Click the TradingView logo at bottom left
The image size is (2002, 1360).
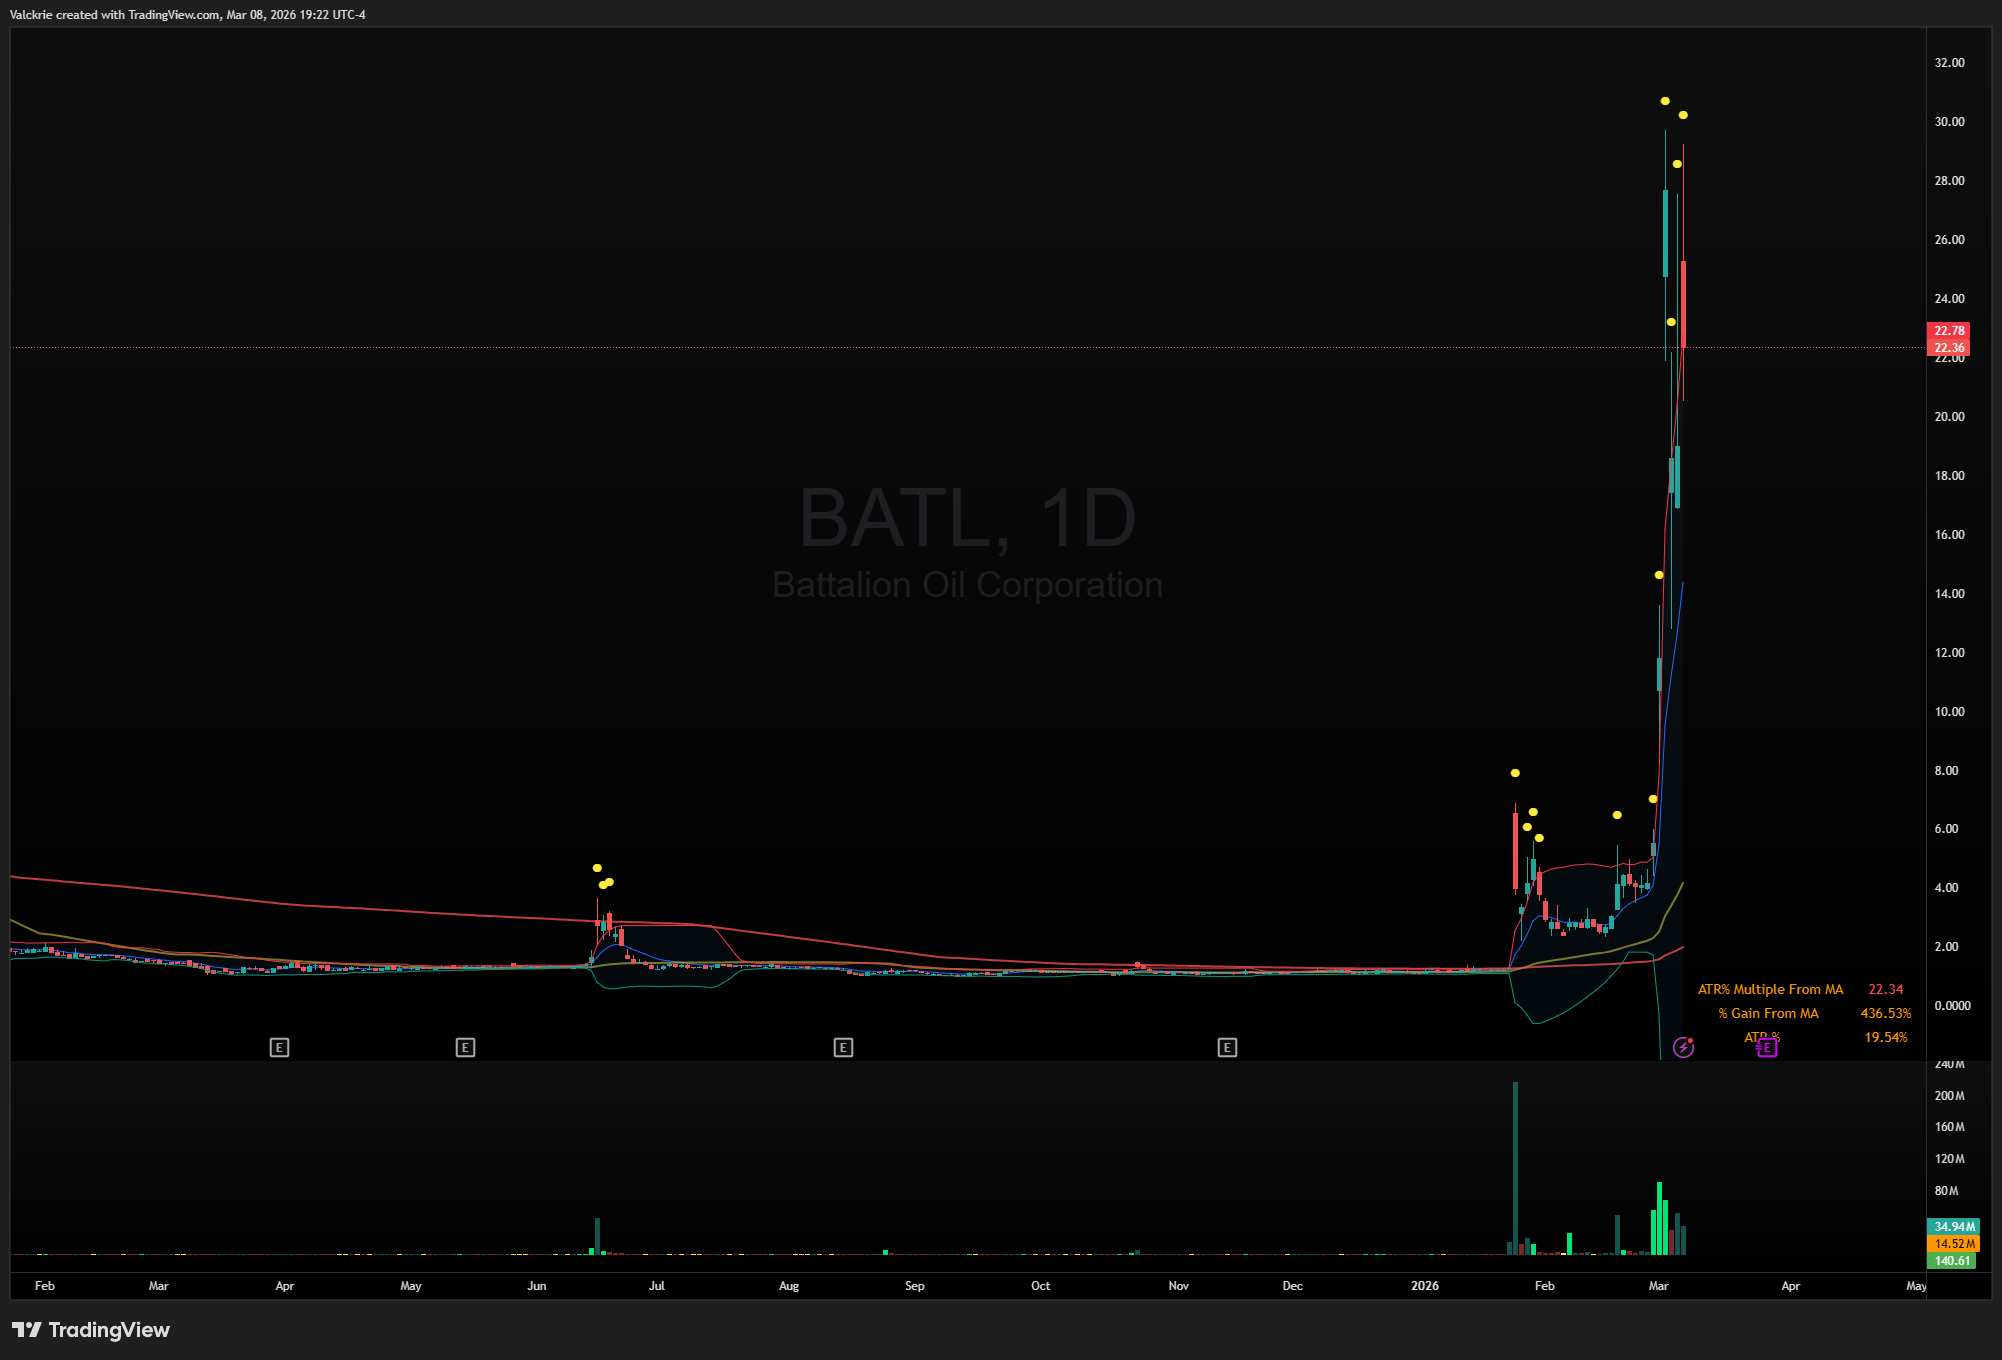91,1330
